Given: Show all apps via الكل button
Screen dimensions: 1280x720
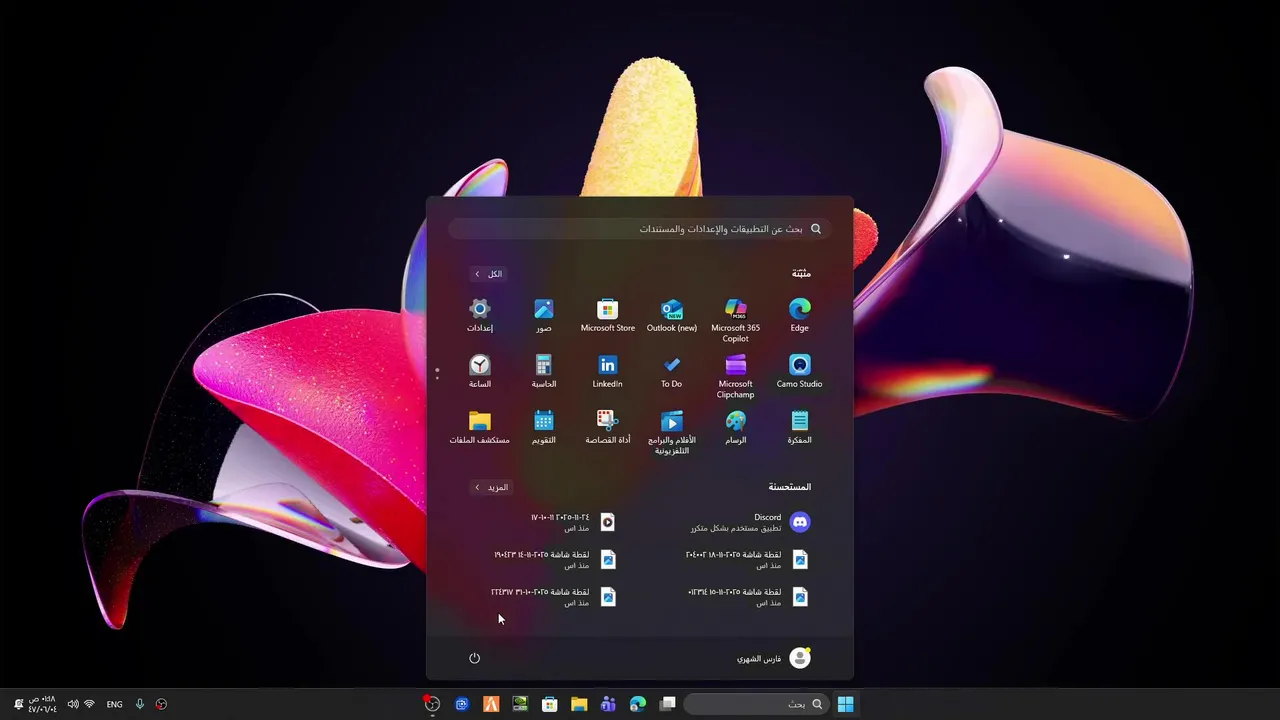Looking at the screenshot, I should (x=489, y=274).
